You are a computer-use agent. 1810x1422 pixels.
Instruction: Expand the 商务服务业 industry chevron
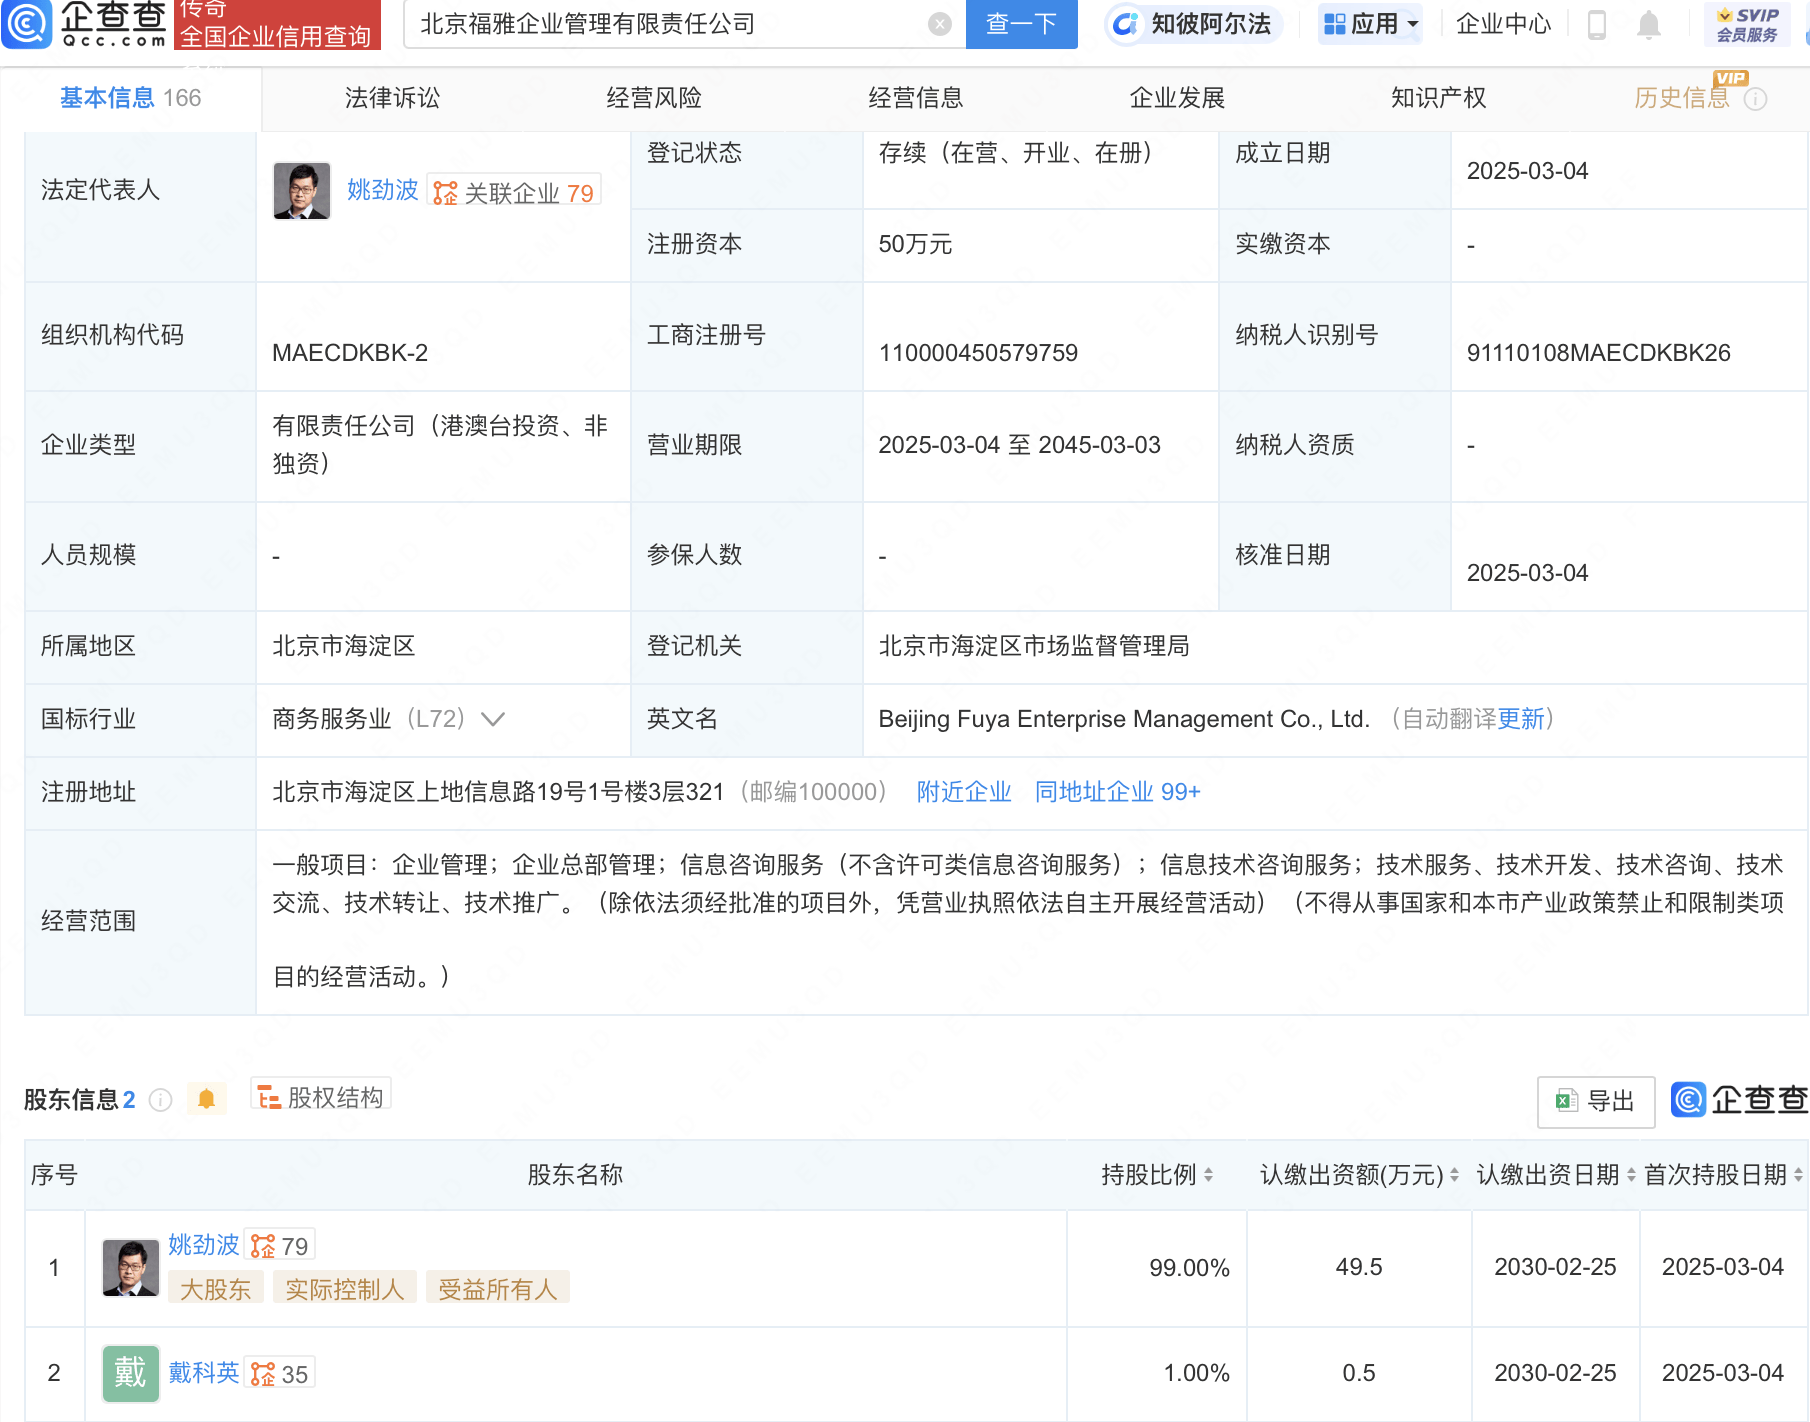pyautogui.click(x=493, y=719)
